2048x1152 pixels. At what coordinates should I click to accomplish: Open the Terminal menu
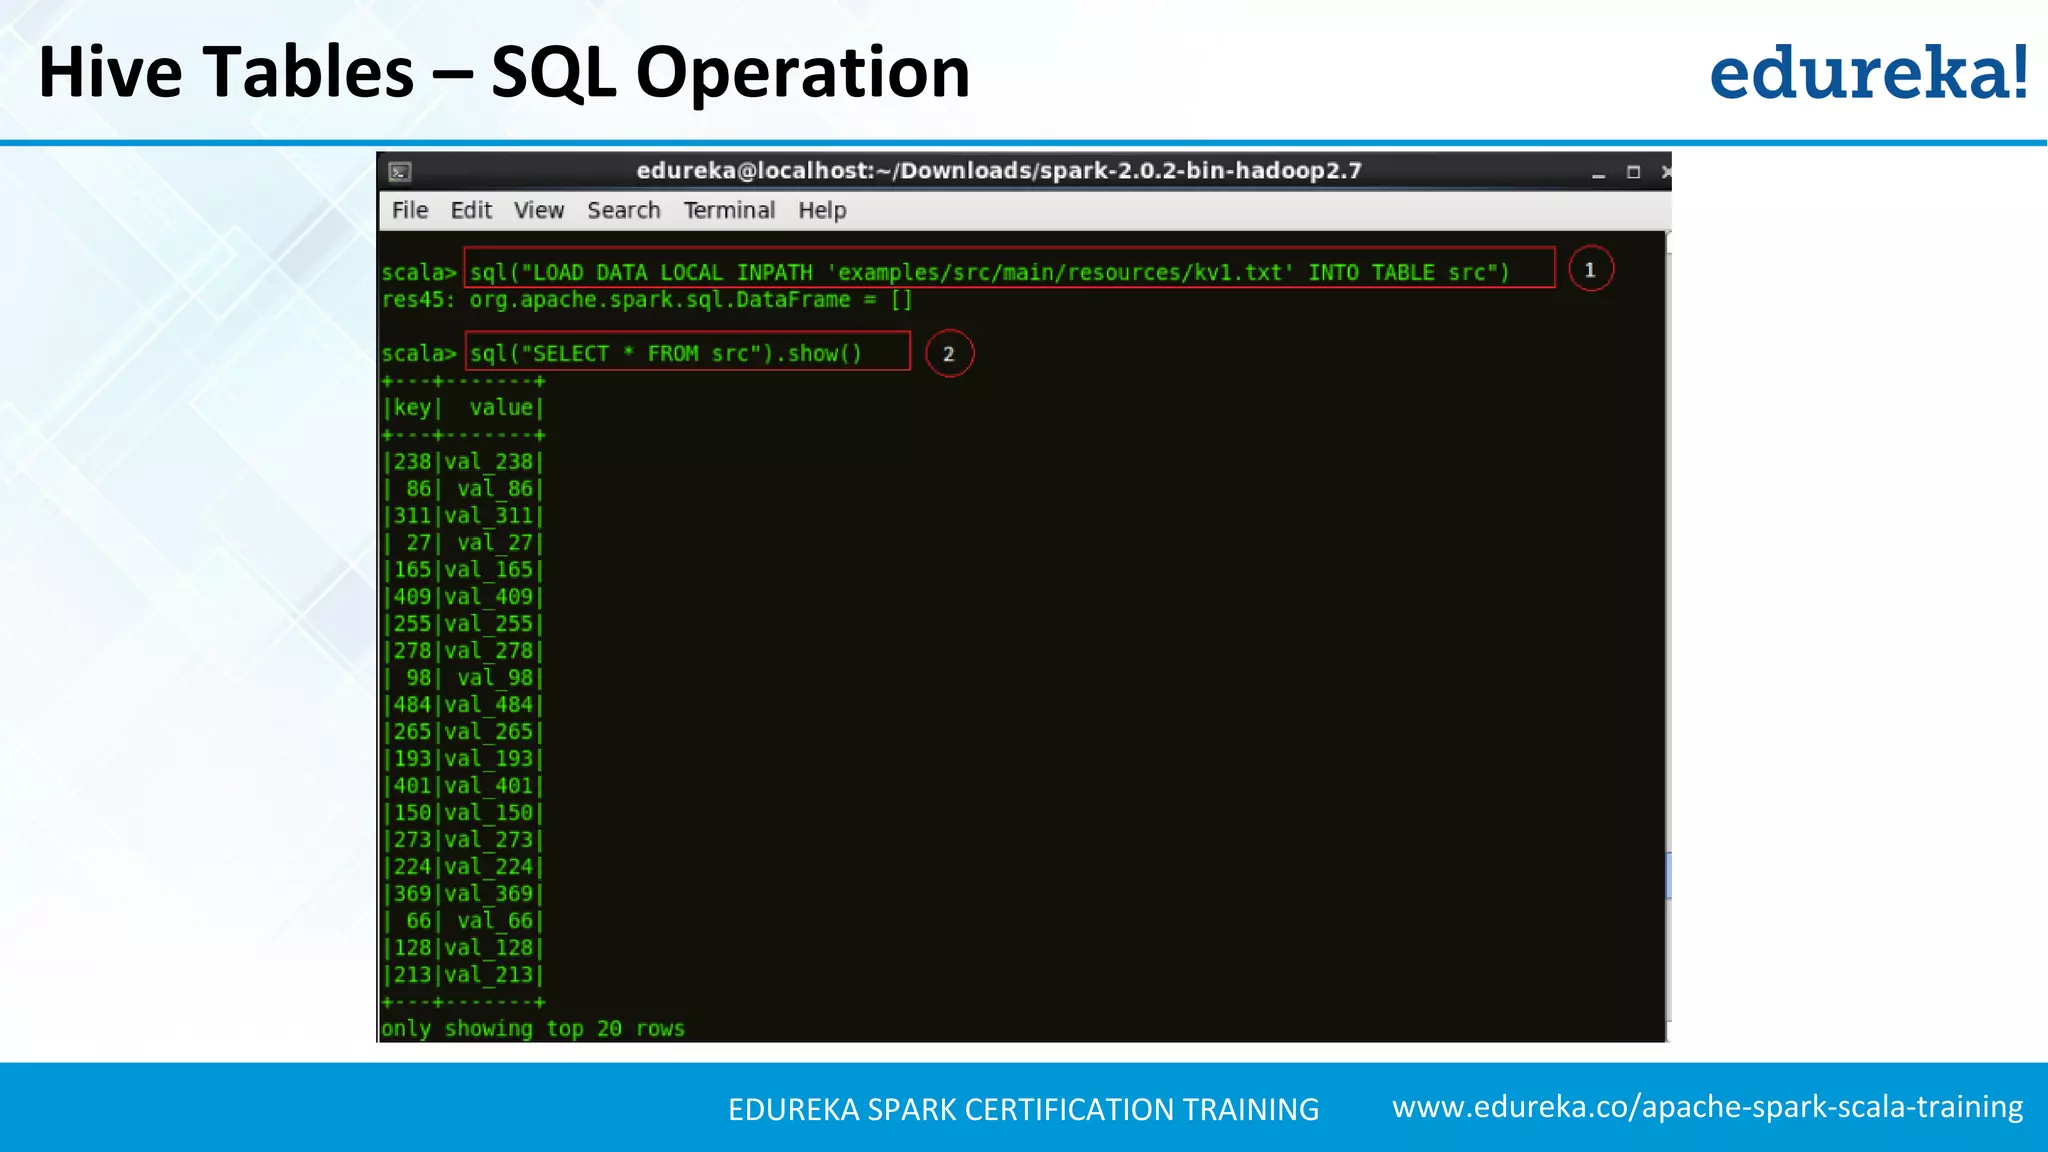point(729,210)
